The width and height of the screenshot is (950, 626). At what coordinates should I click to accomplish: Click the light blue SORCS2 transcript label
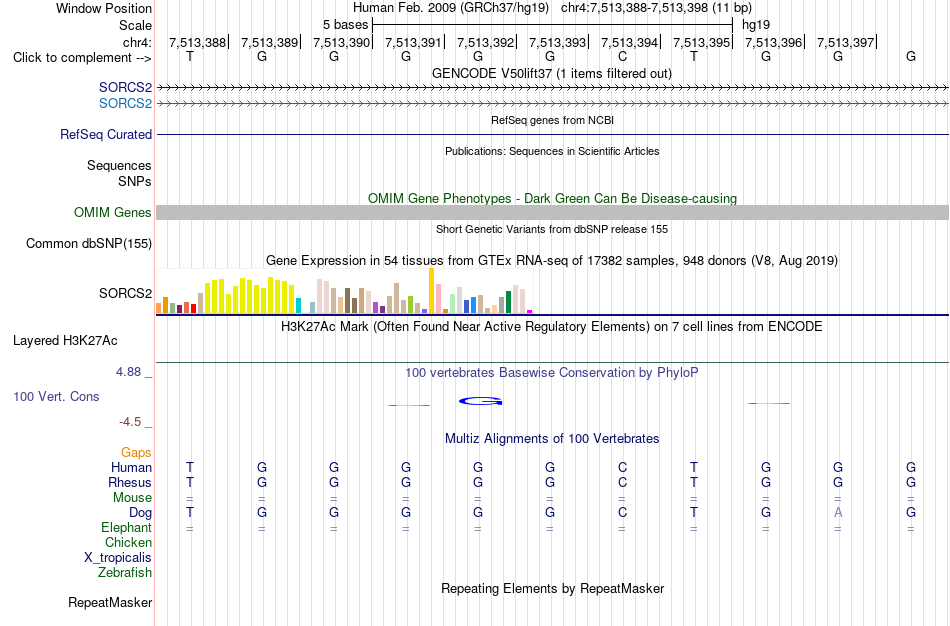point(125,104)
